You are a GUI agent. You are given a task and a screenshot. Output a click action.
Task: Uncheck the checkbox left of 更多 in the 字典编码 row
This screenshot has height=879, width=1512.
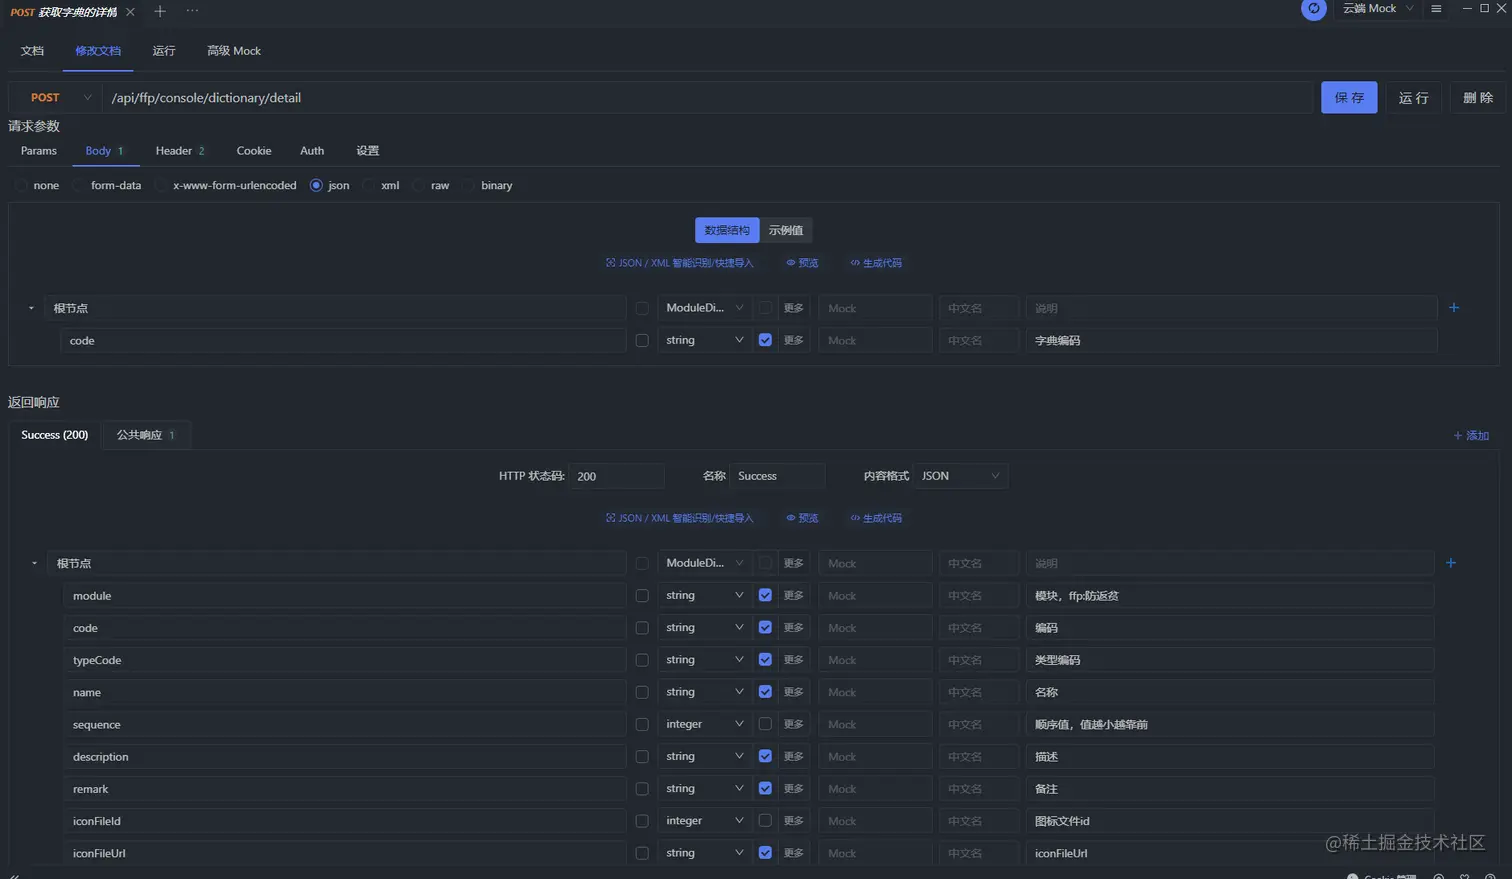765,340
